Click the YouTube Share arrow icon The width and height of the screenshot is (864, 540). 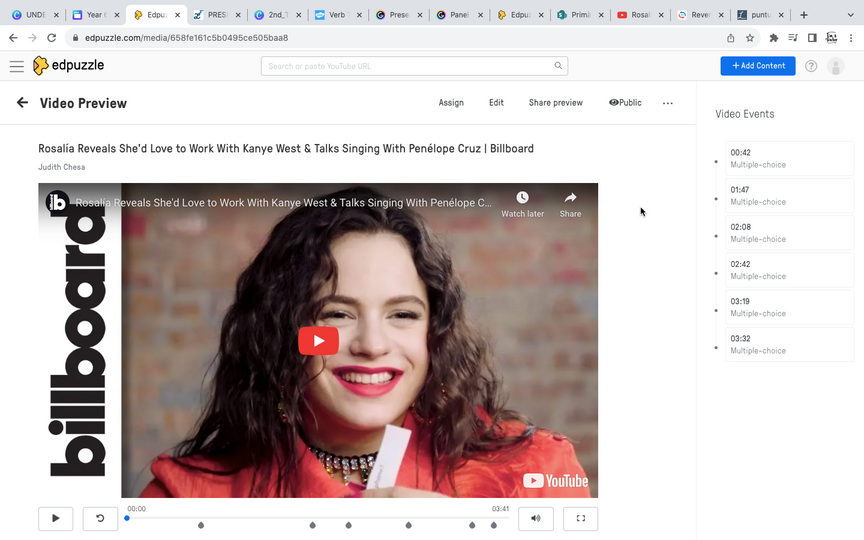570,197
